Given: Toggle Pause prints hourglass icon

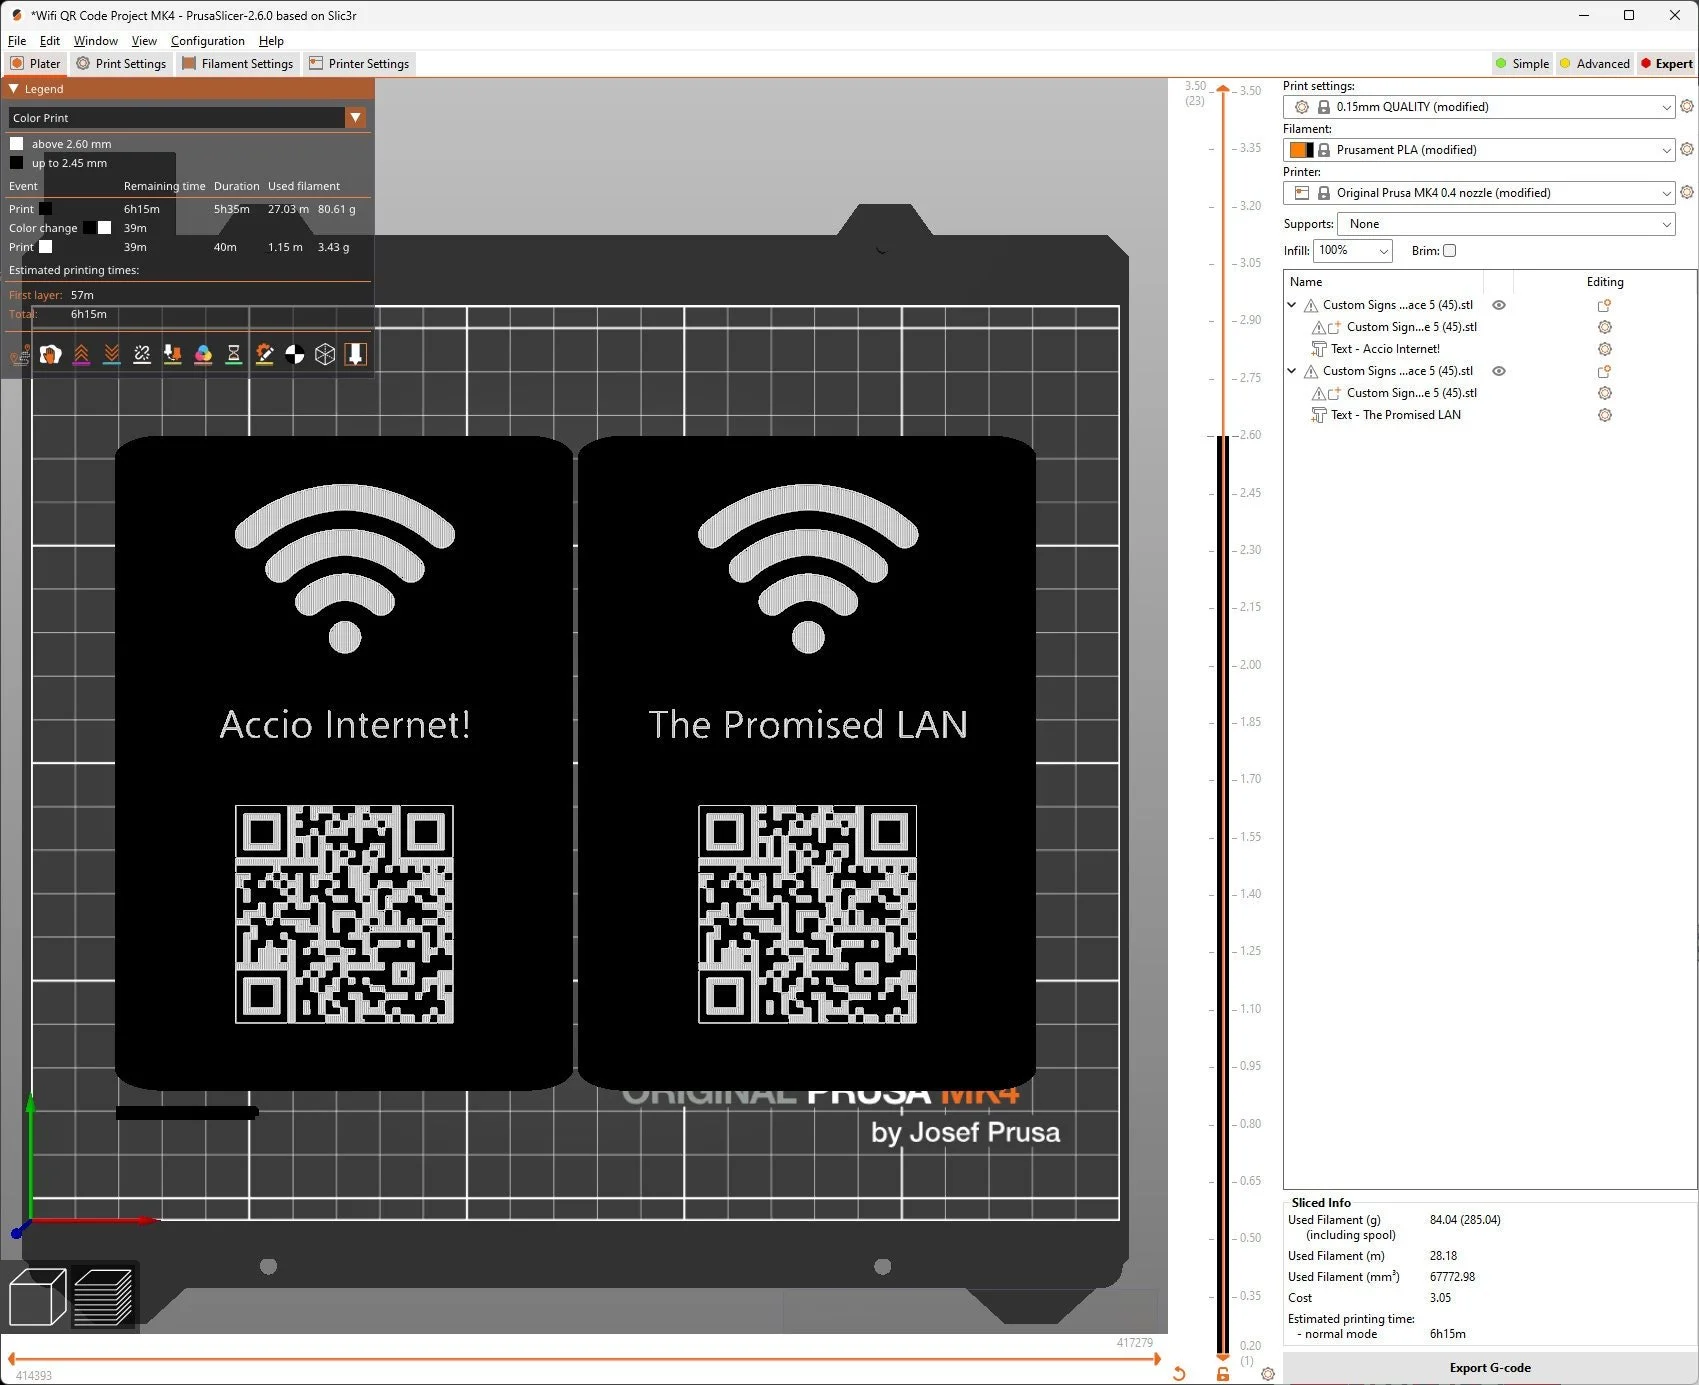Looking at the screenshot, I should click(234, 354).
